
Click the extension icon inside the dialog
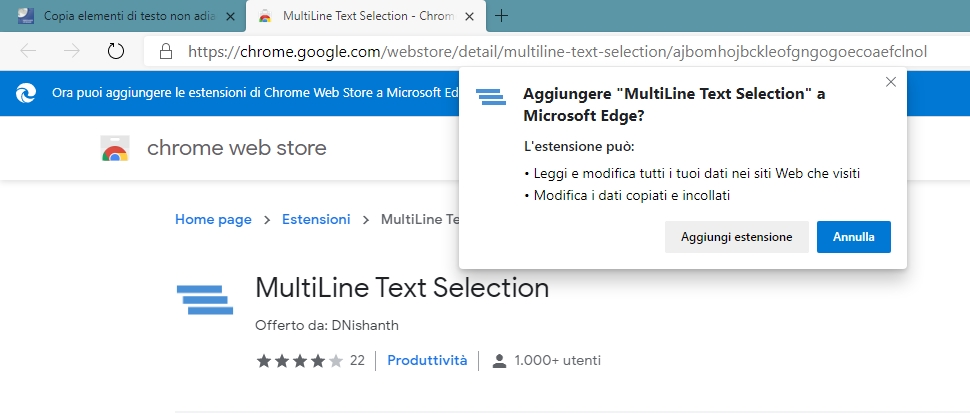point(491,96)
